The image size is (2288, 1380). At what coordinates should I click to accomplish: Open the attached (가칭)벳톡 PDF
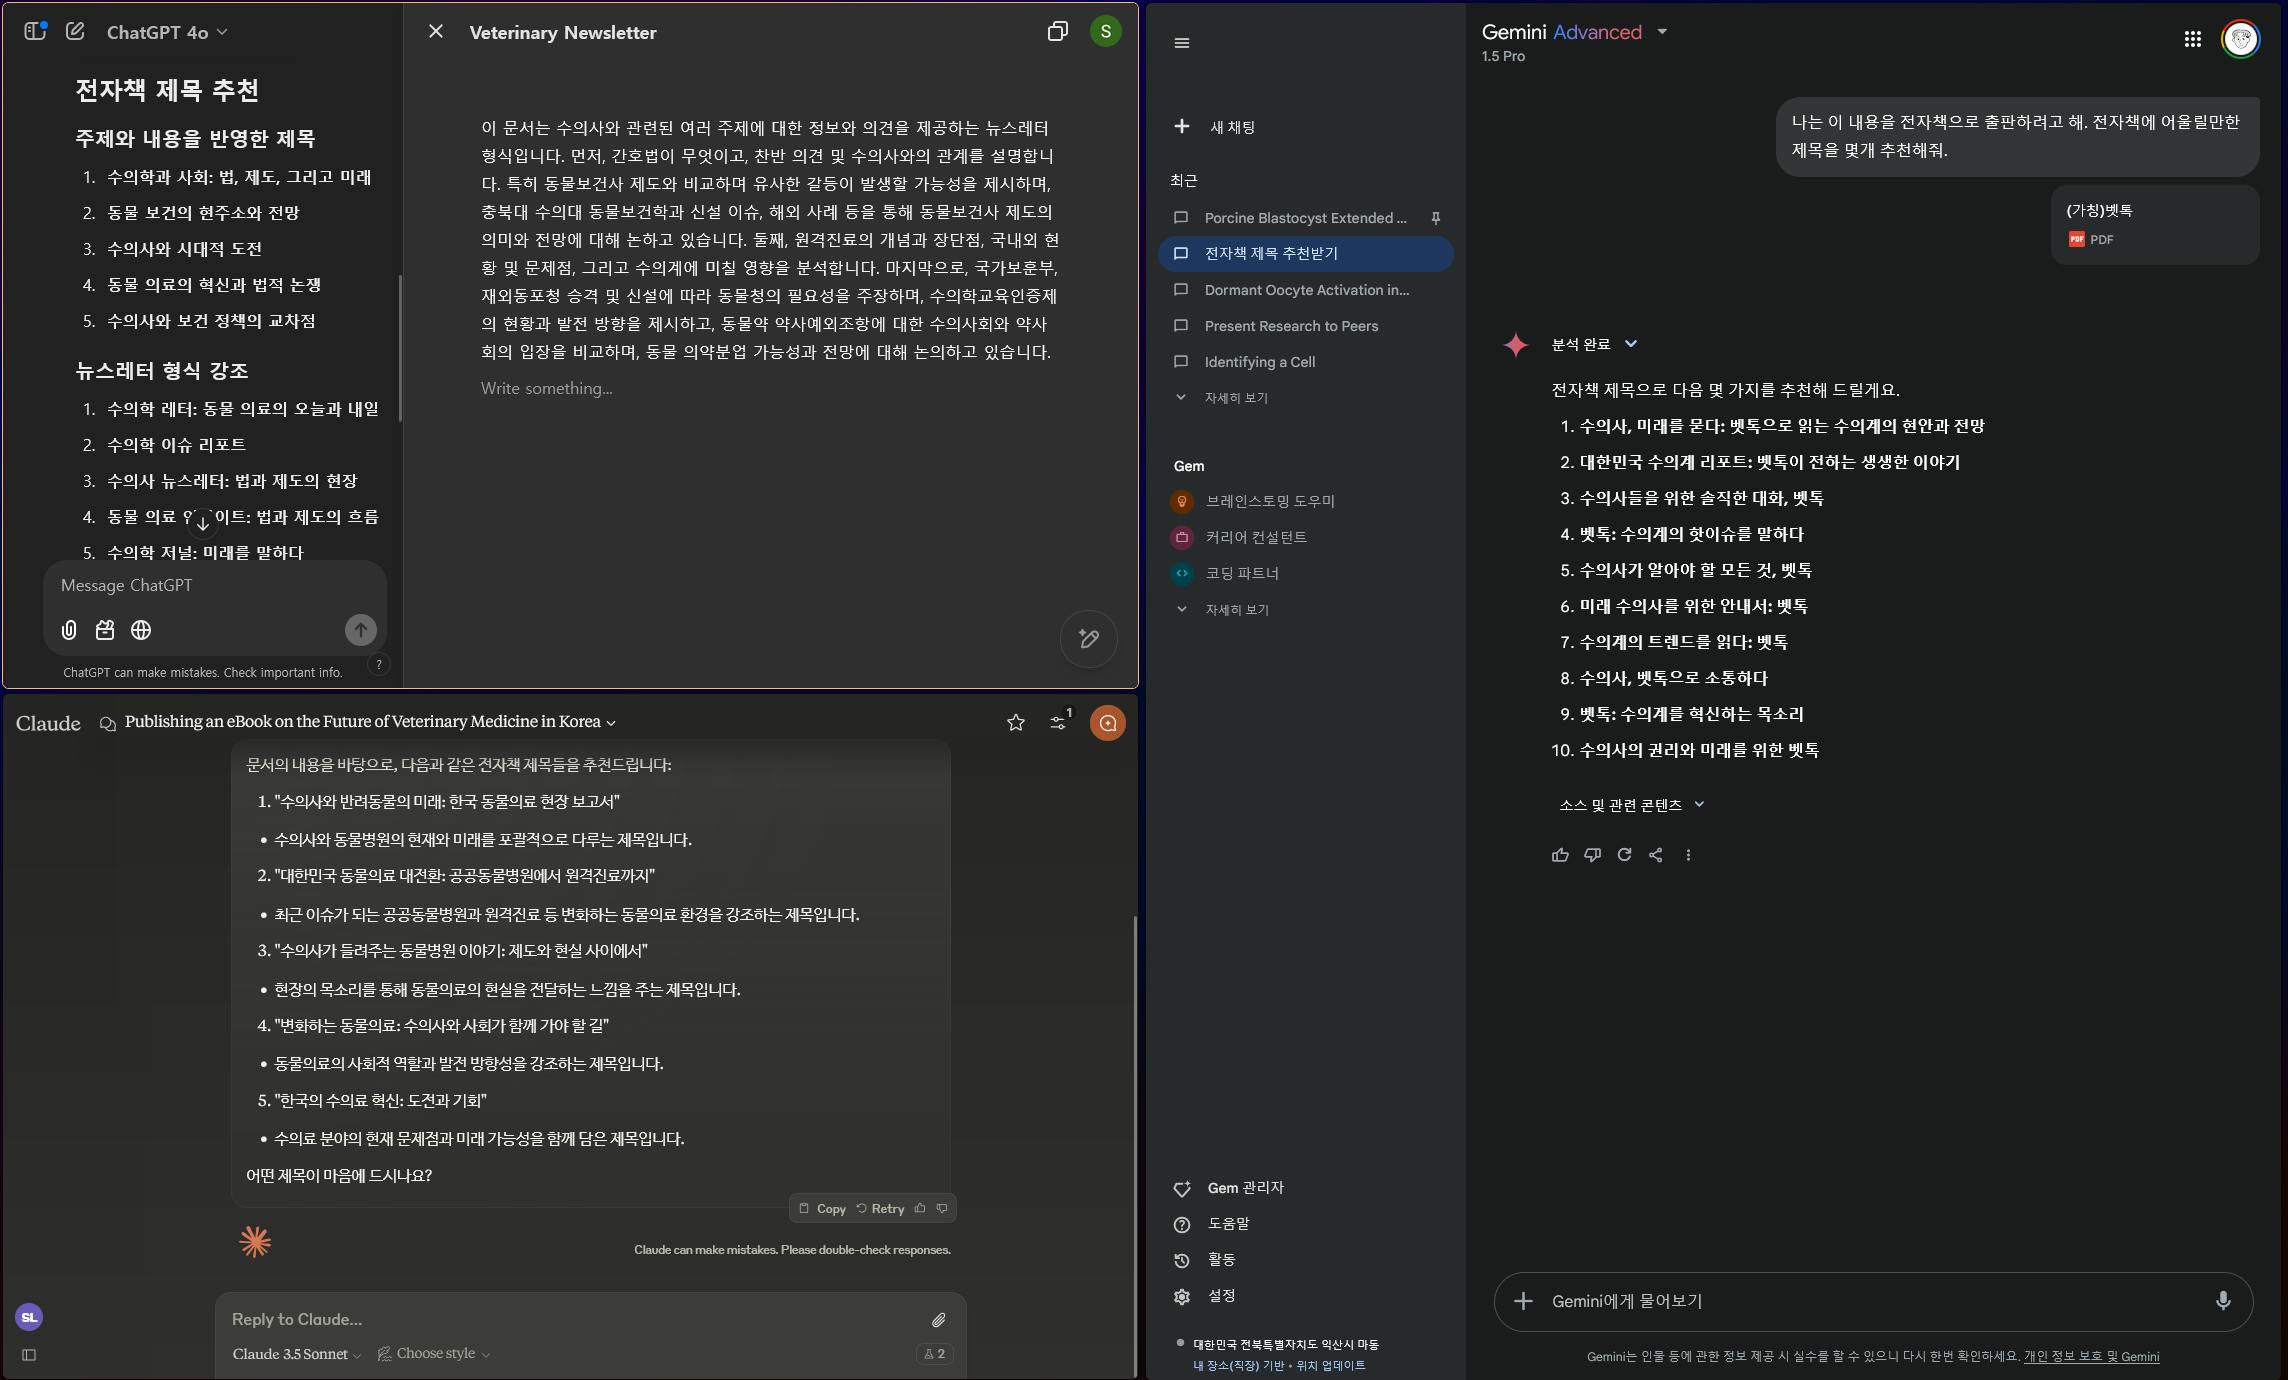pos(2154,224)
